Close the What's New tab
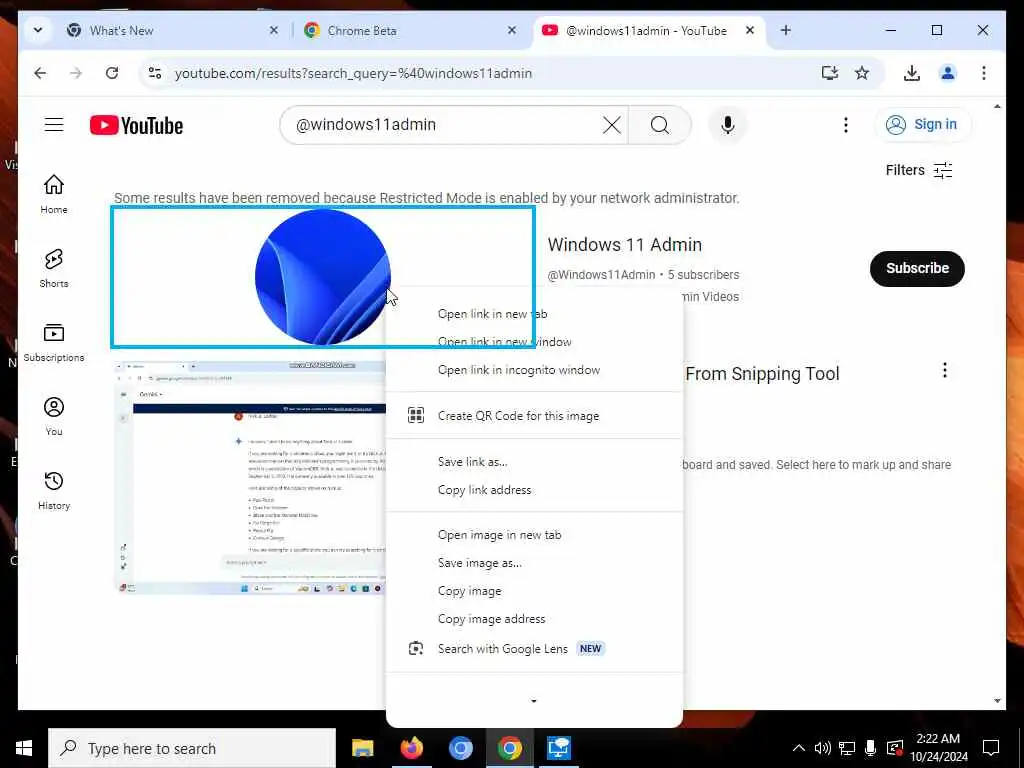1024x768 pixels. tap(274, 30)
